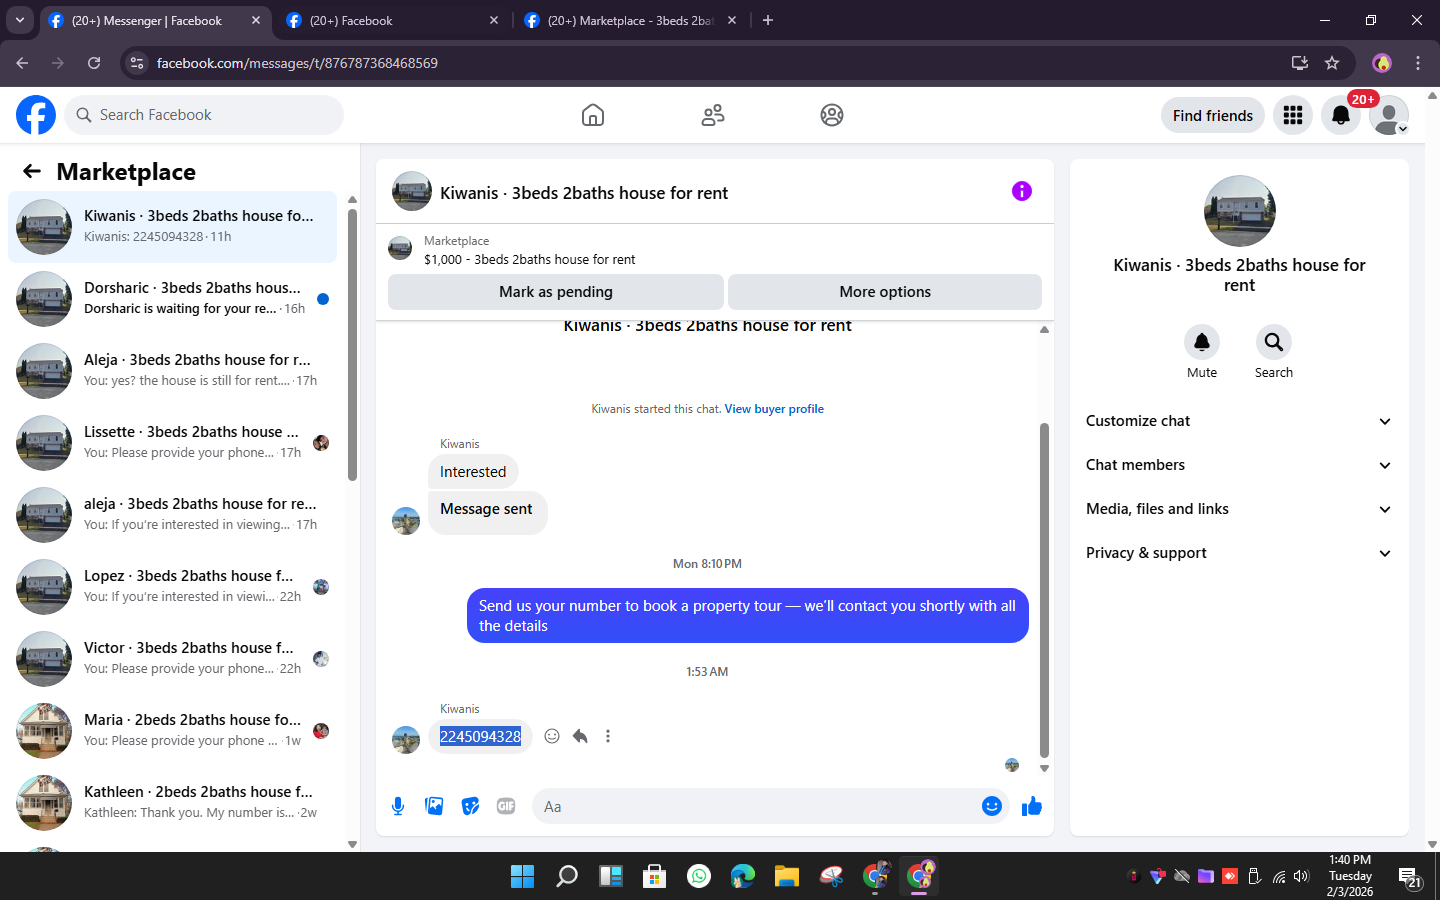This screenshot has height=900, width=1440.
Task: Search in the Kiwanis conversation
Action: click(1274, 342)
